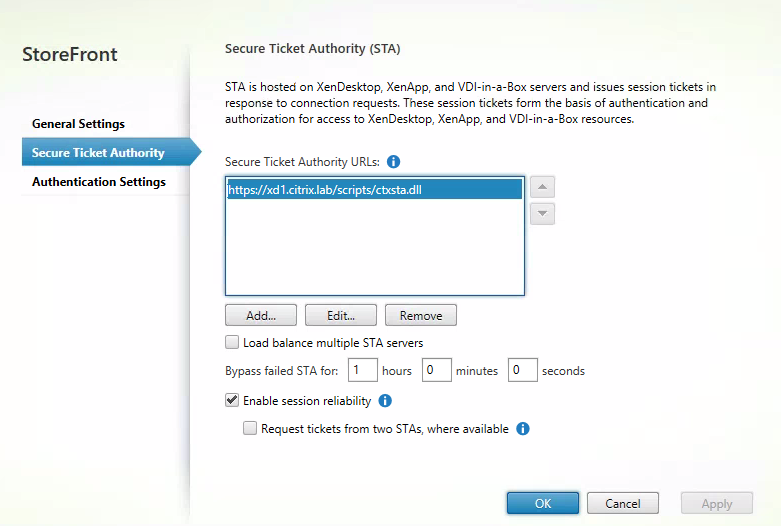Click the bypass hours input field

(362, 370)
